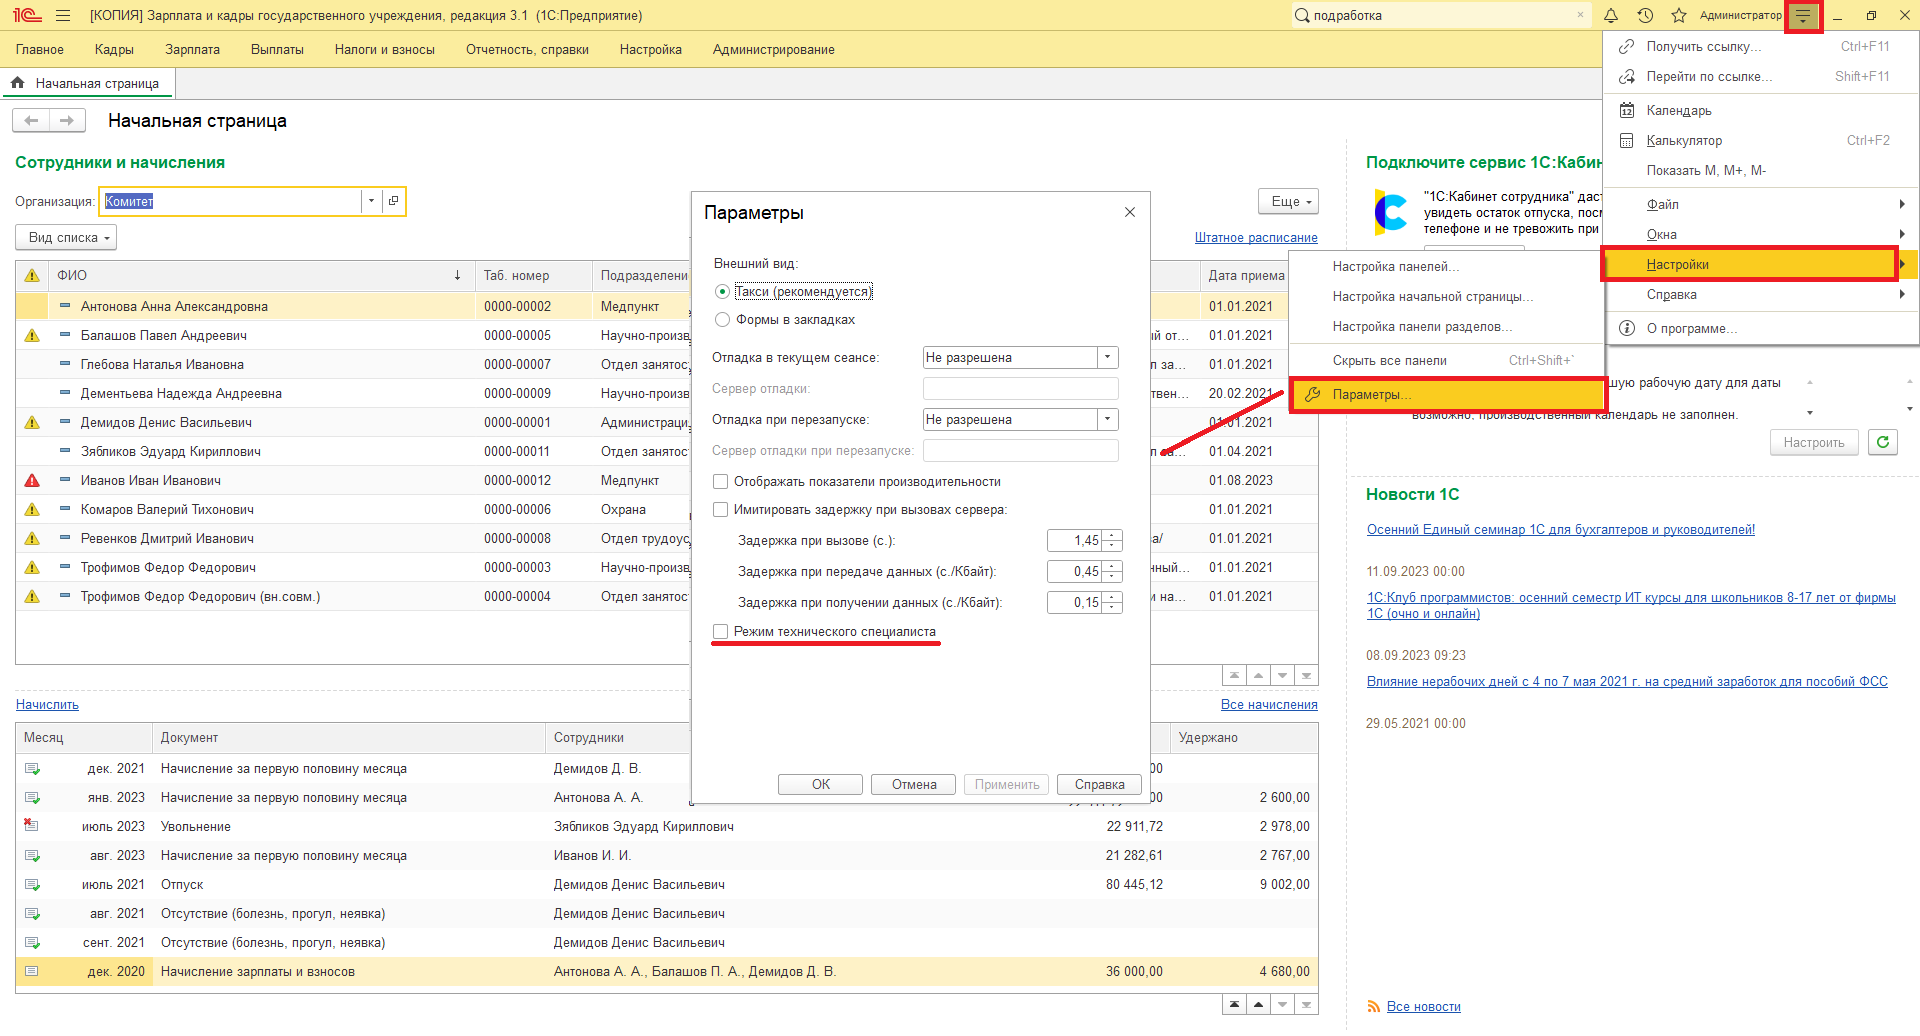Click the search field containing подработка
This screenshot has height=1036, width=1920.
[x=1440, y=15]
